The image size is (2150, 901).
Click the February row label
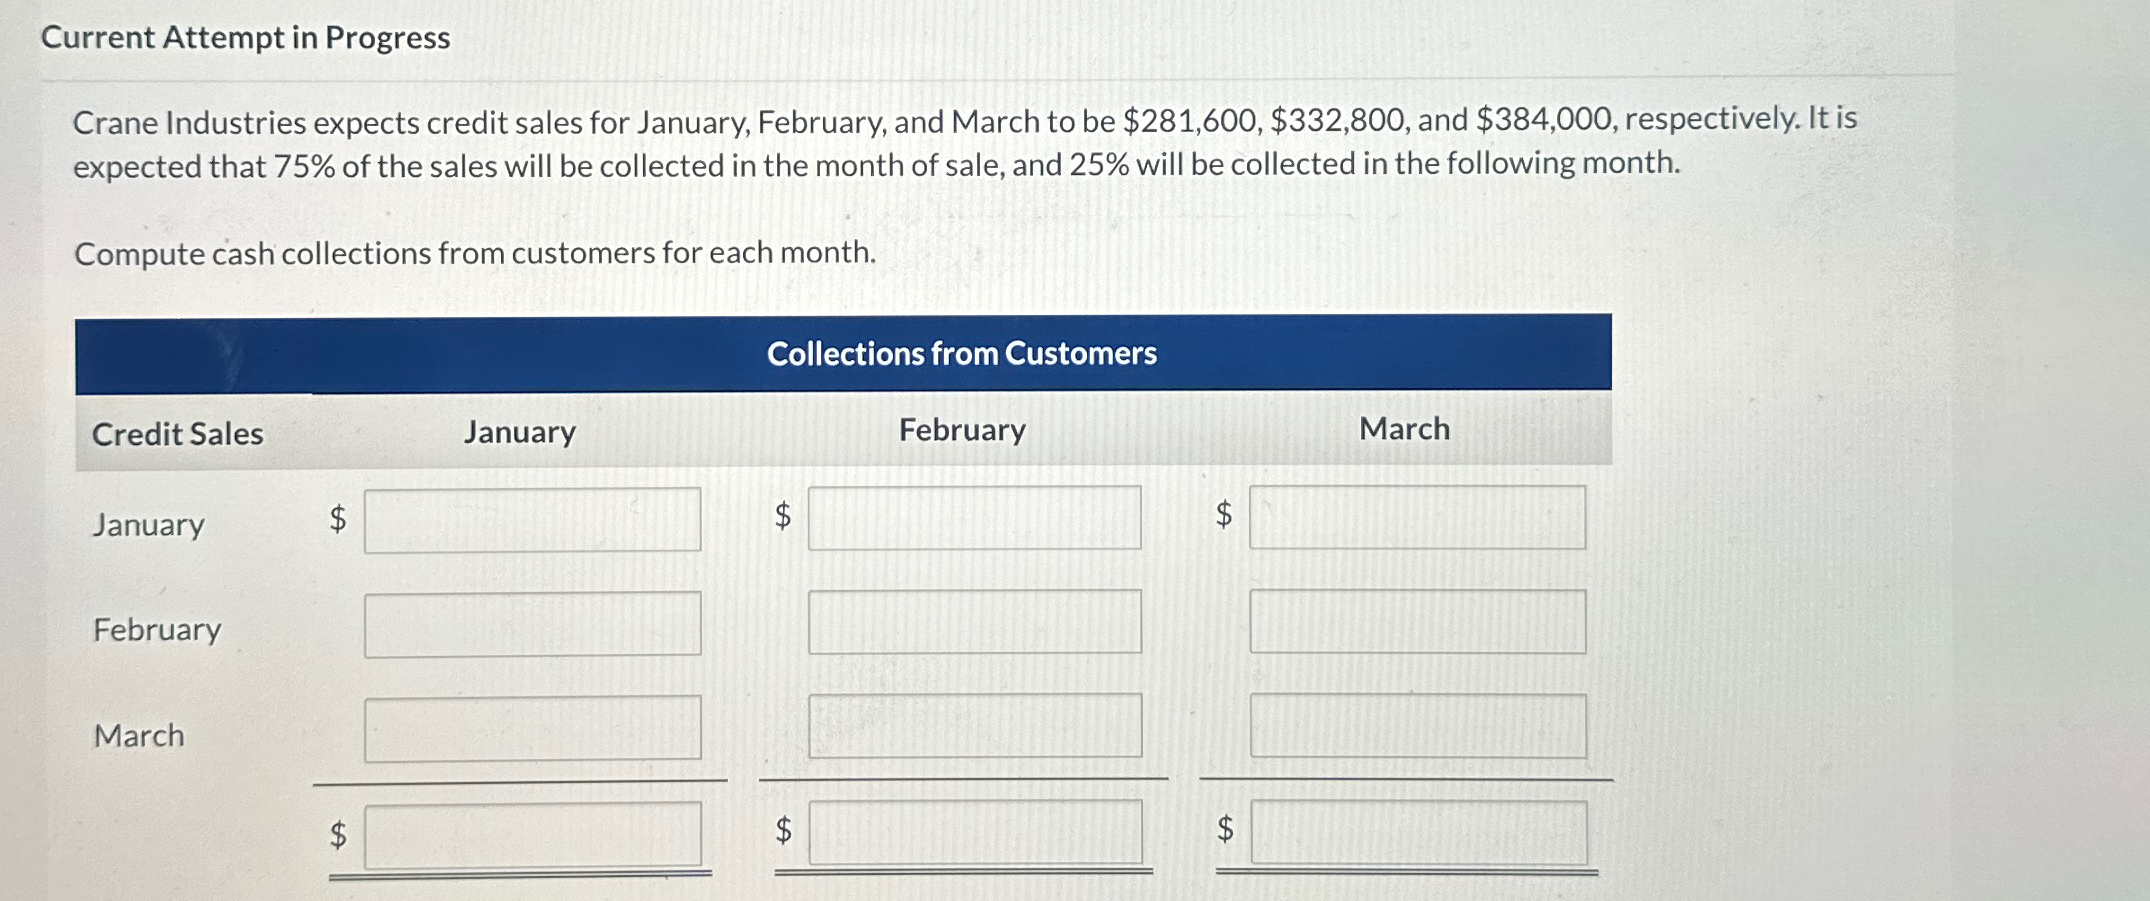(156, 630)
